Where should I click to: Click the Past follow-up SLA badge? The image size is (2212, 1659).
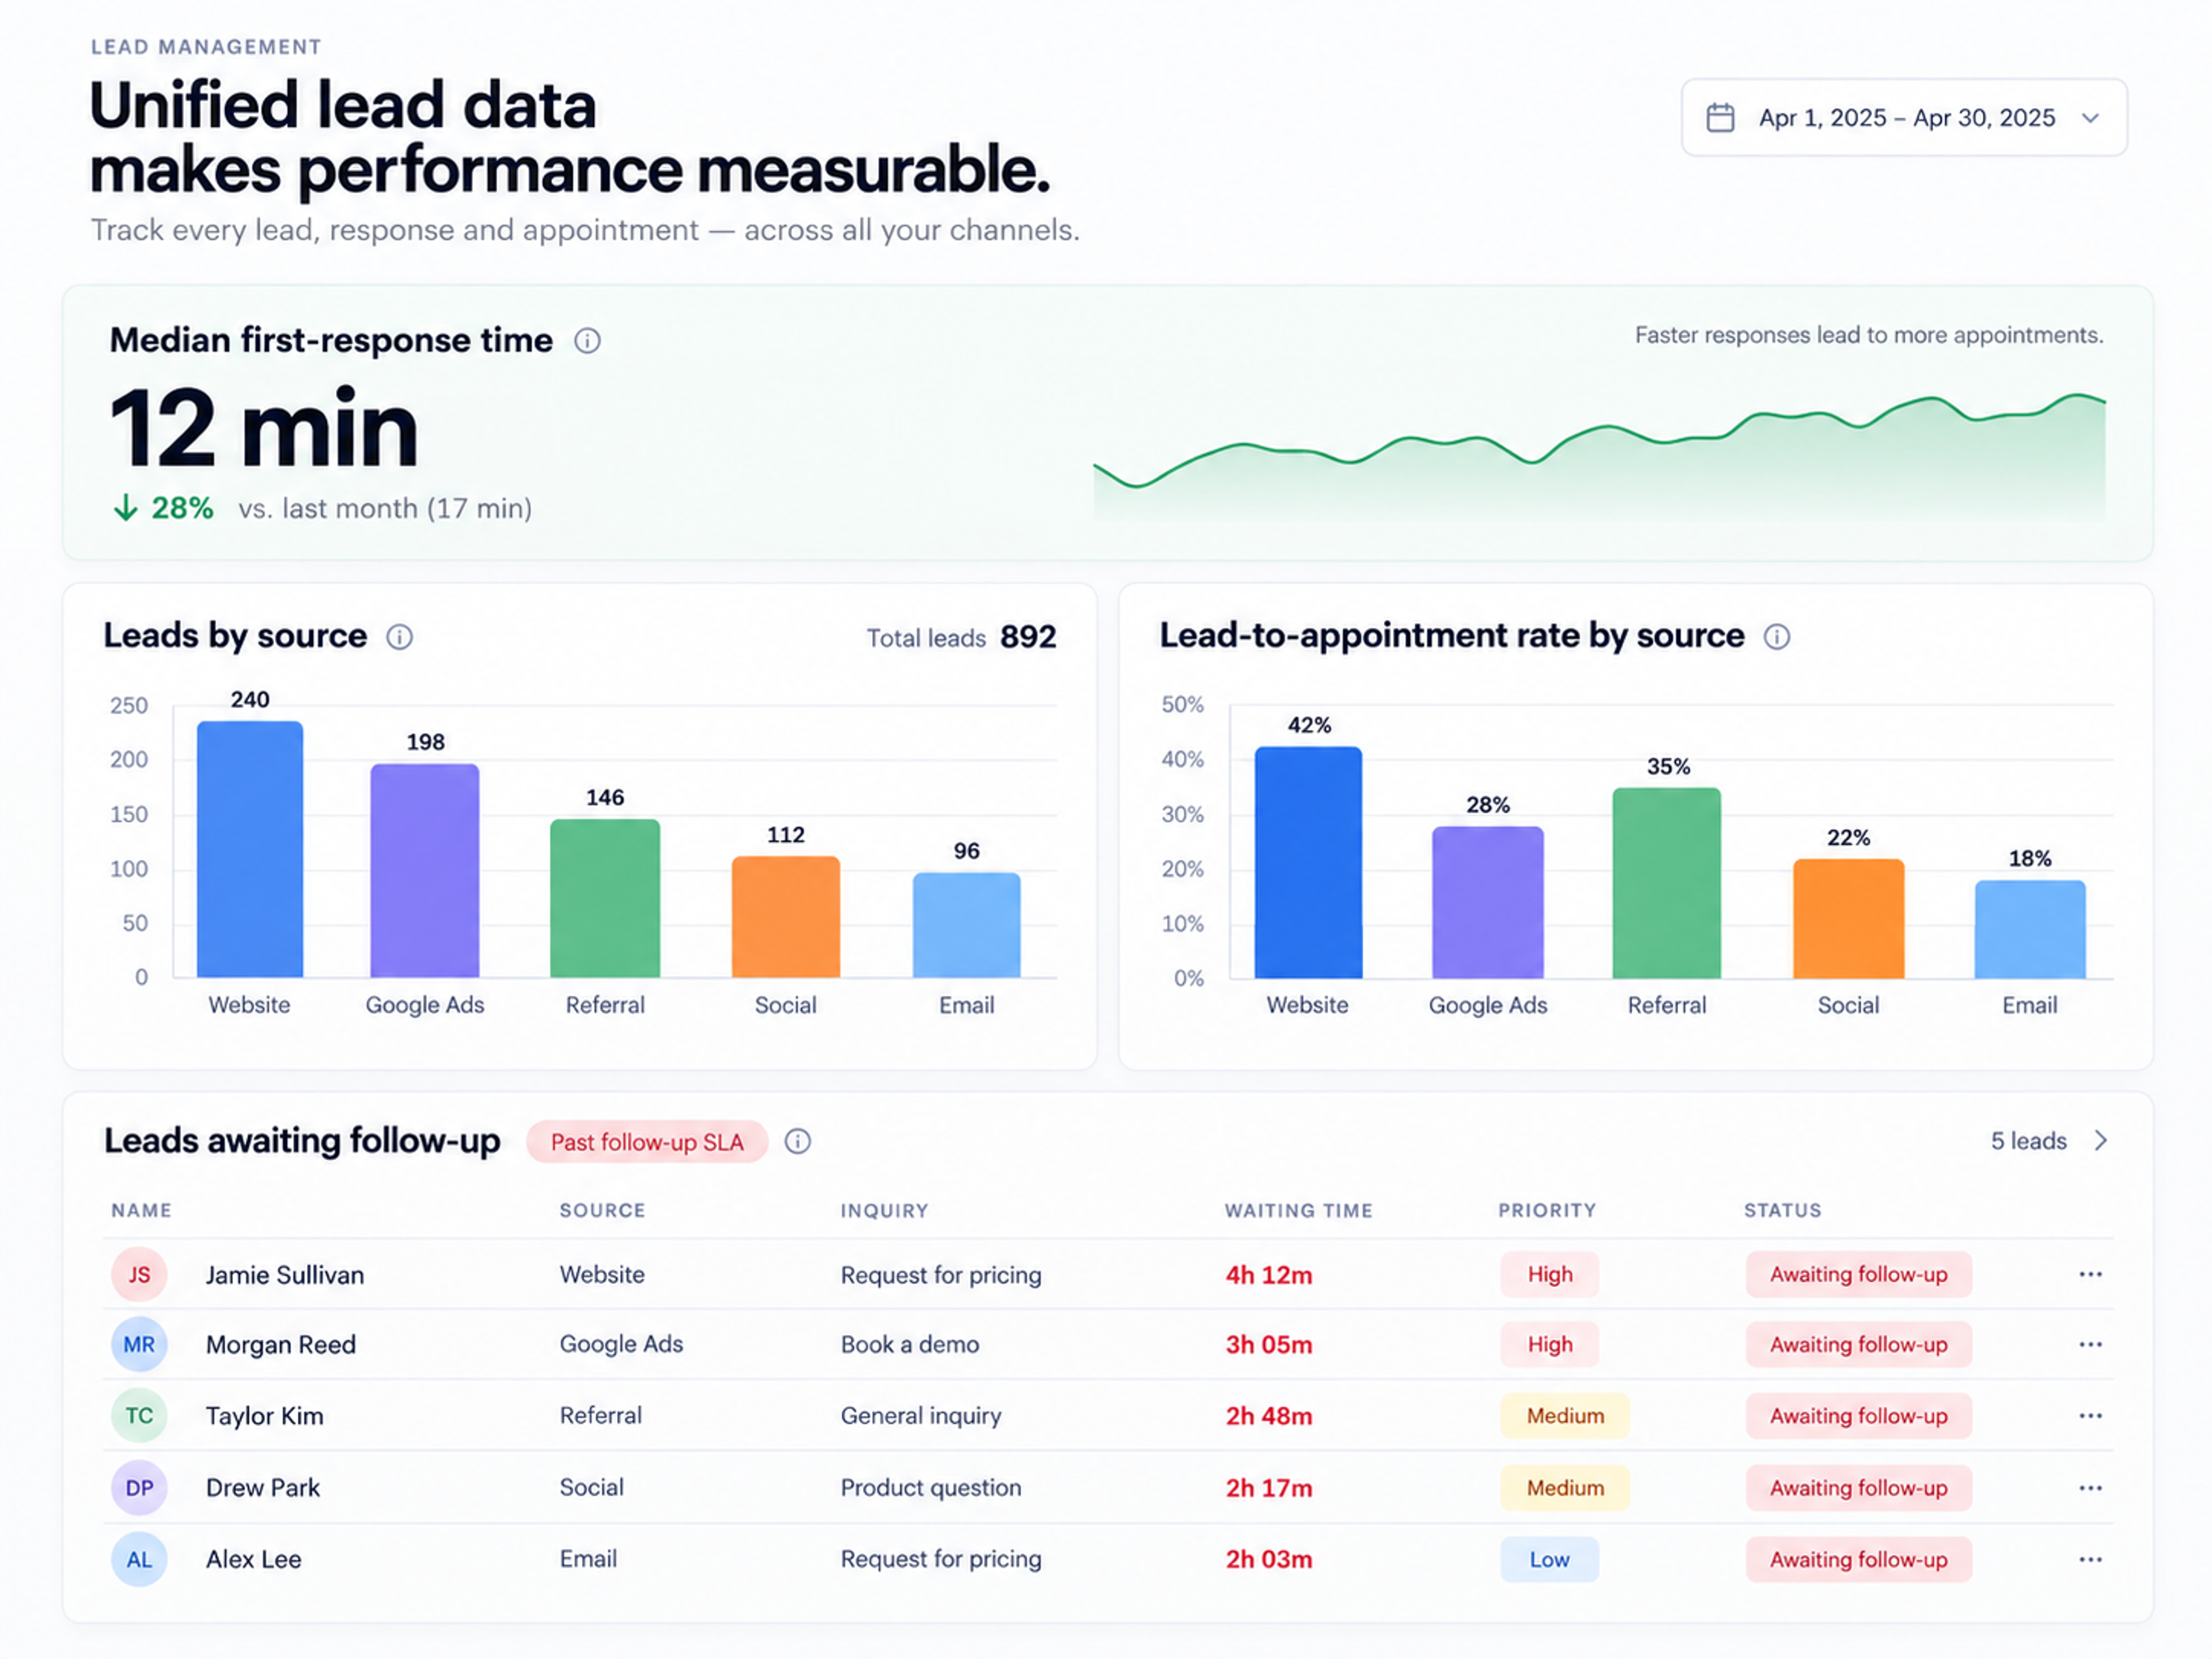pos(647,1142)
